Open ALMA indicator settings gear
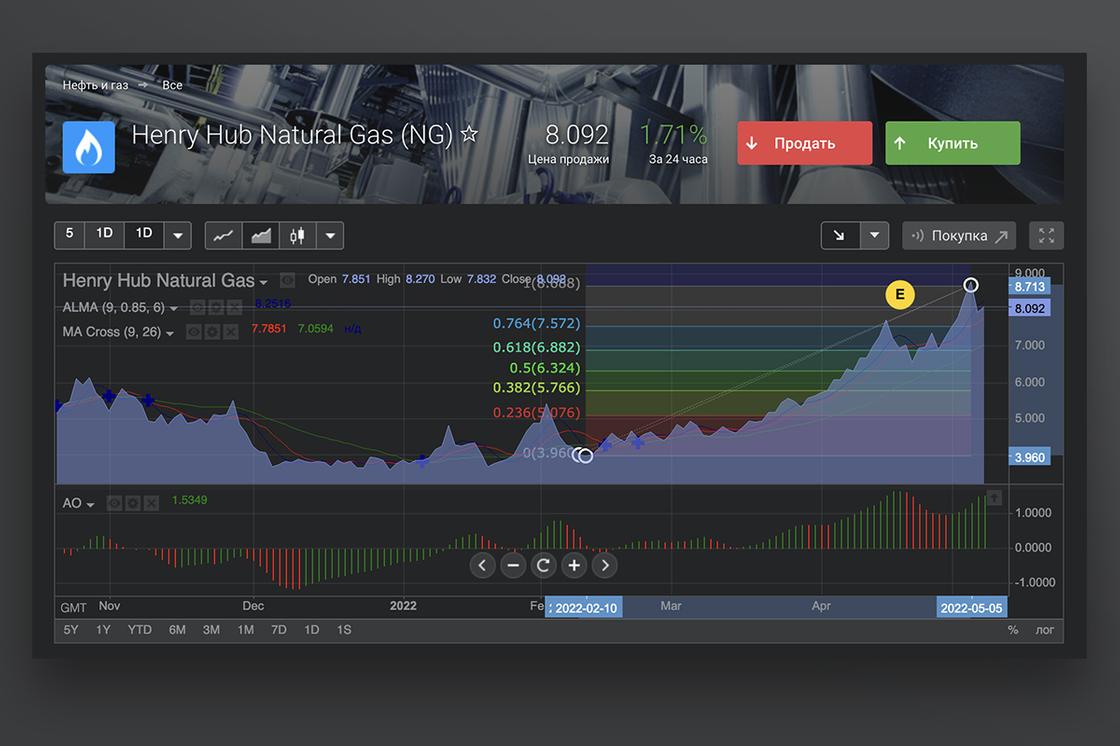The height and width of the screenshot is (746, 1120). click(216, 308)
